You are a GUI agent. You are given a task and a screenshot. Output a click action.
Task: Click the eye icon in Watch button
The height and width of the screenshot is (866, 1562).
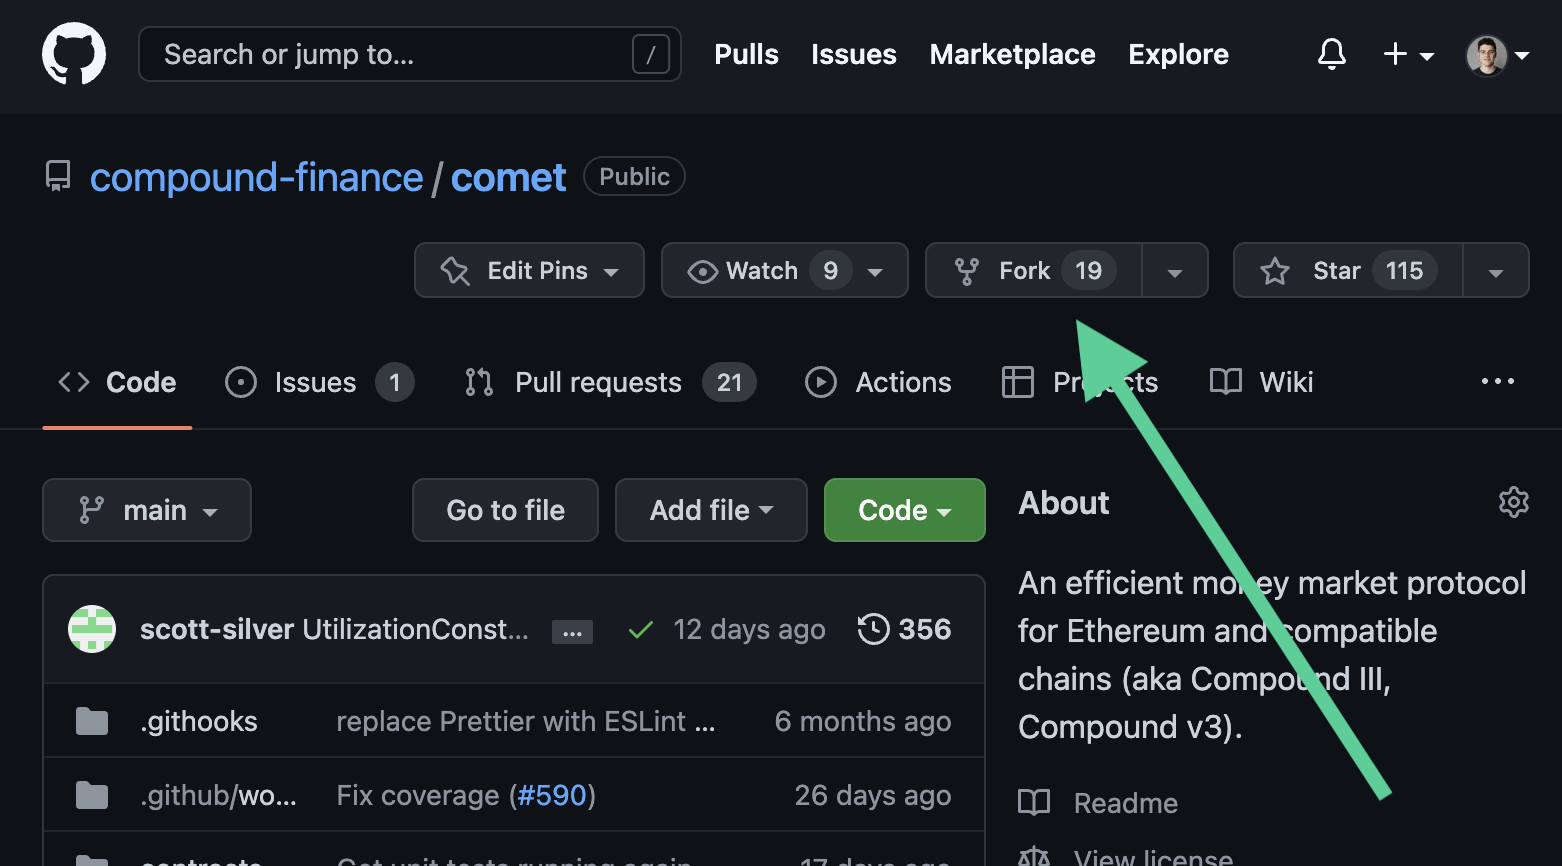703,271
